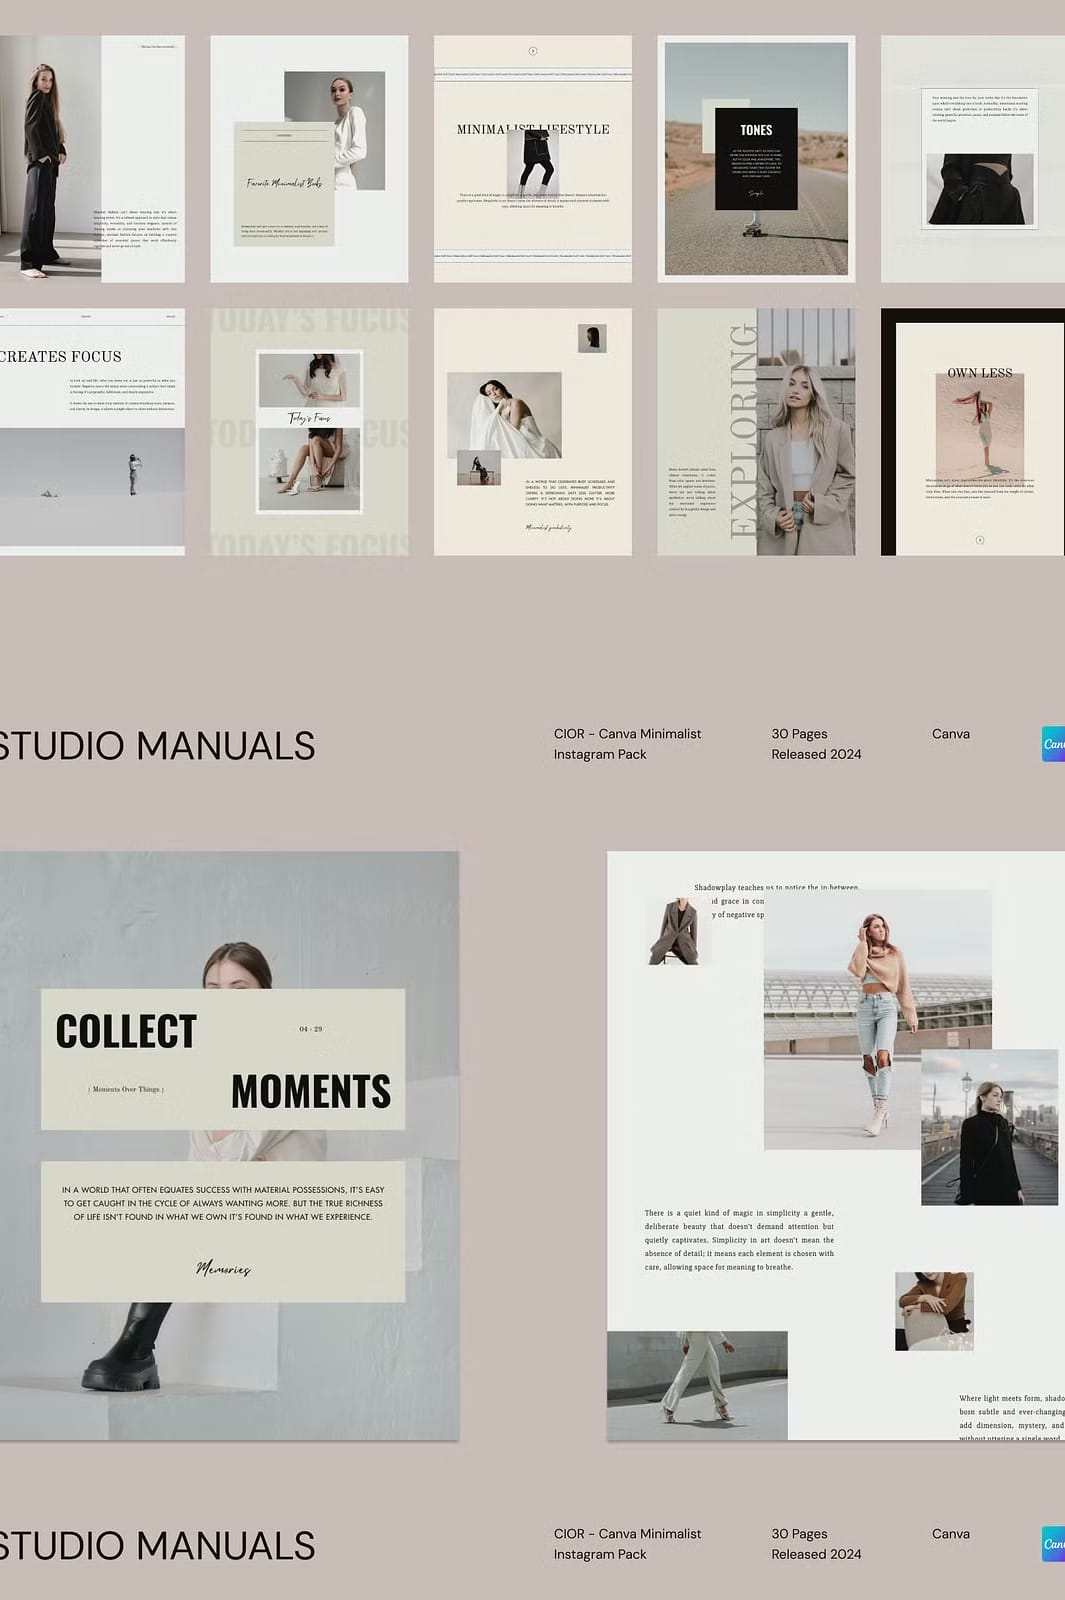Click the walking legs photo at bottom
Screen dimensions: 1065x1600
click(697, 1385)
